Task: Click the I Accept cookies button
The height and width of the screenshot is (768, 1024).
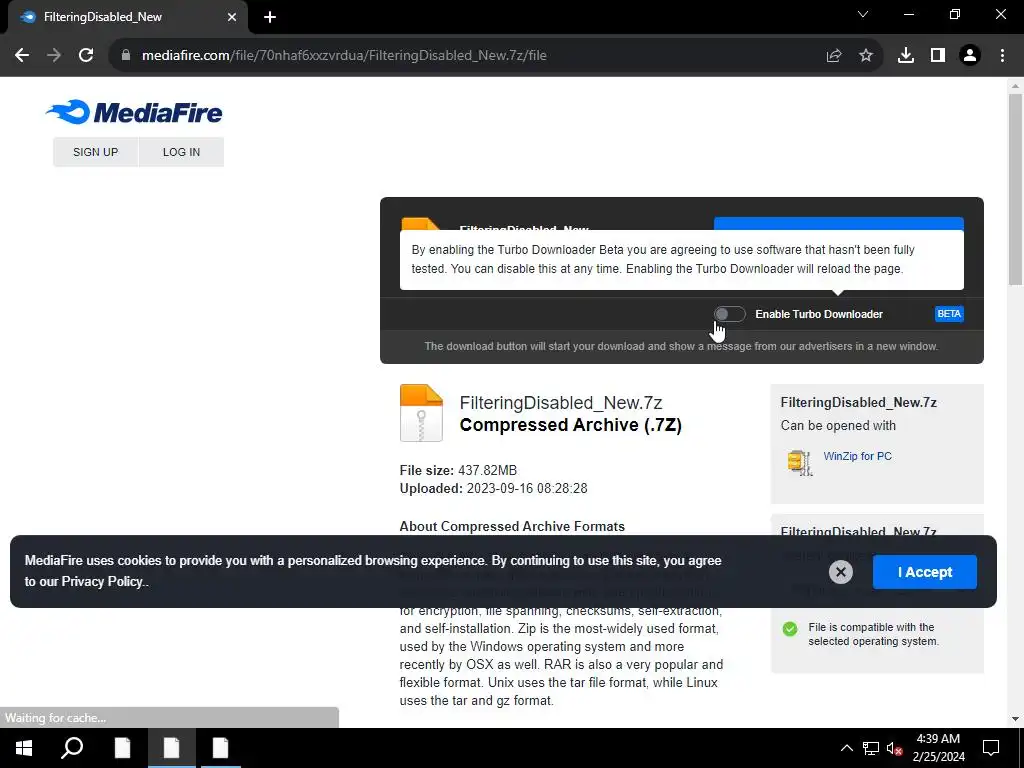Action: 925,572
